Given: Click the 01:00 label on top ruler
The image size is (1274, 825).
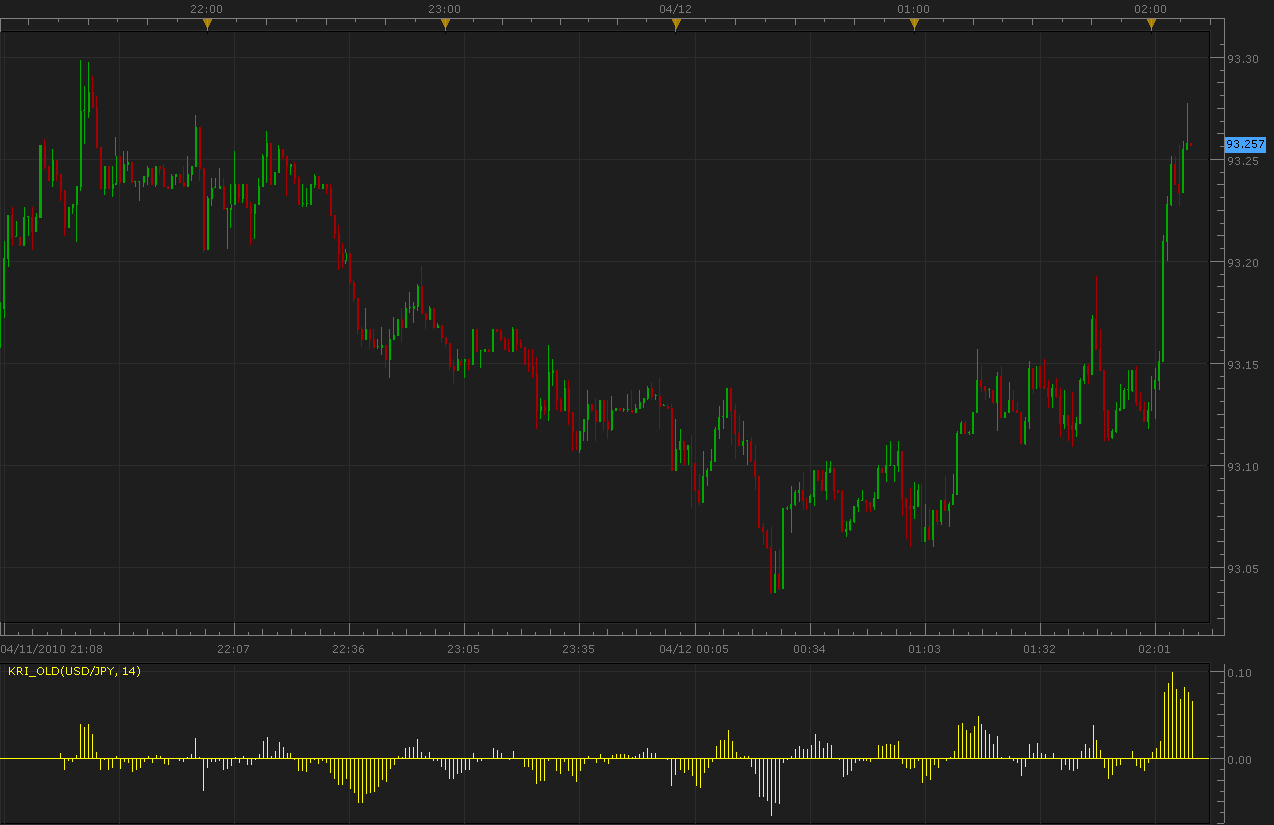Looking at the screenshot, I should pyautogui.click(x=914, y=9).
